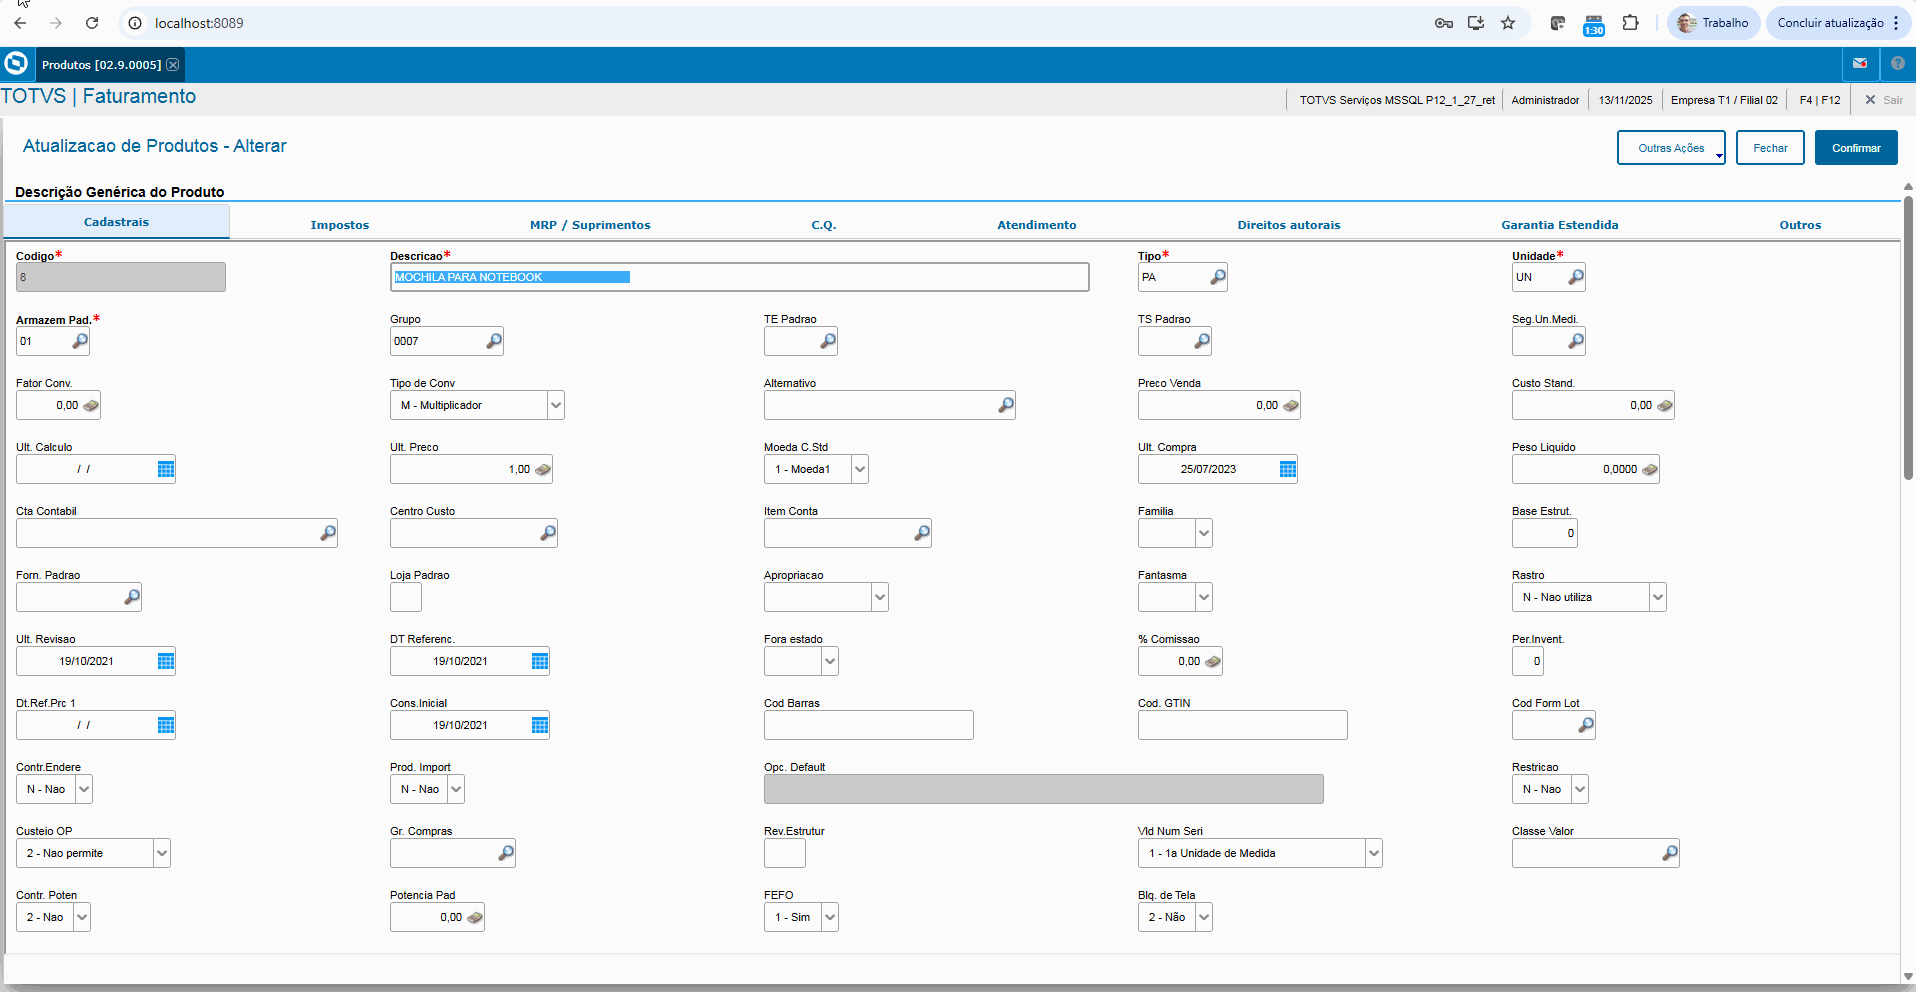
Task: Open the Apropriacao dropdown
Action: (880, 597)
